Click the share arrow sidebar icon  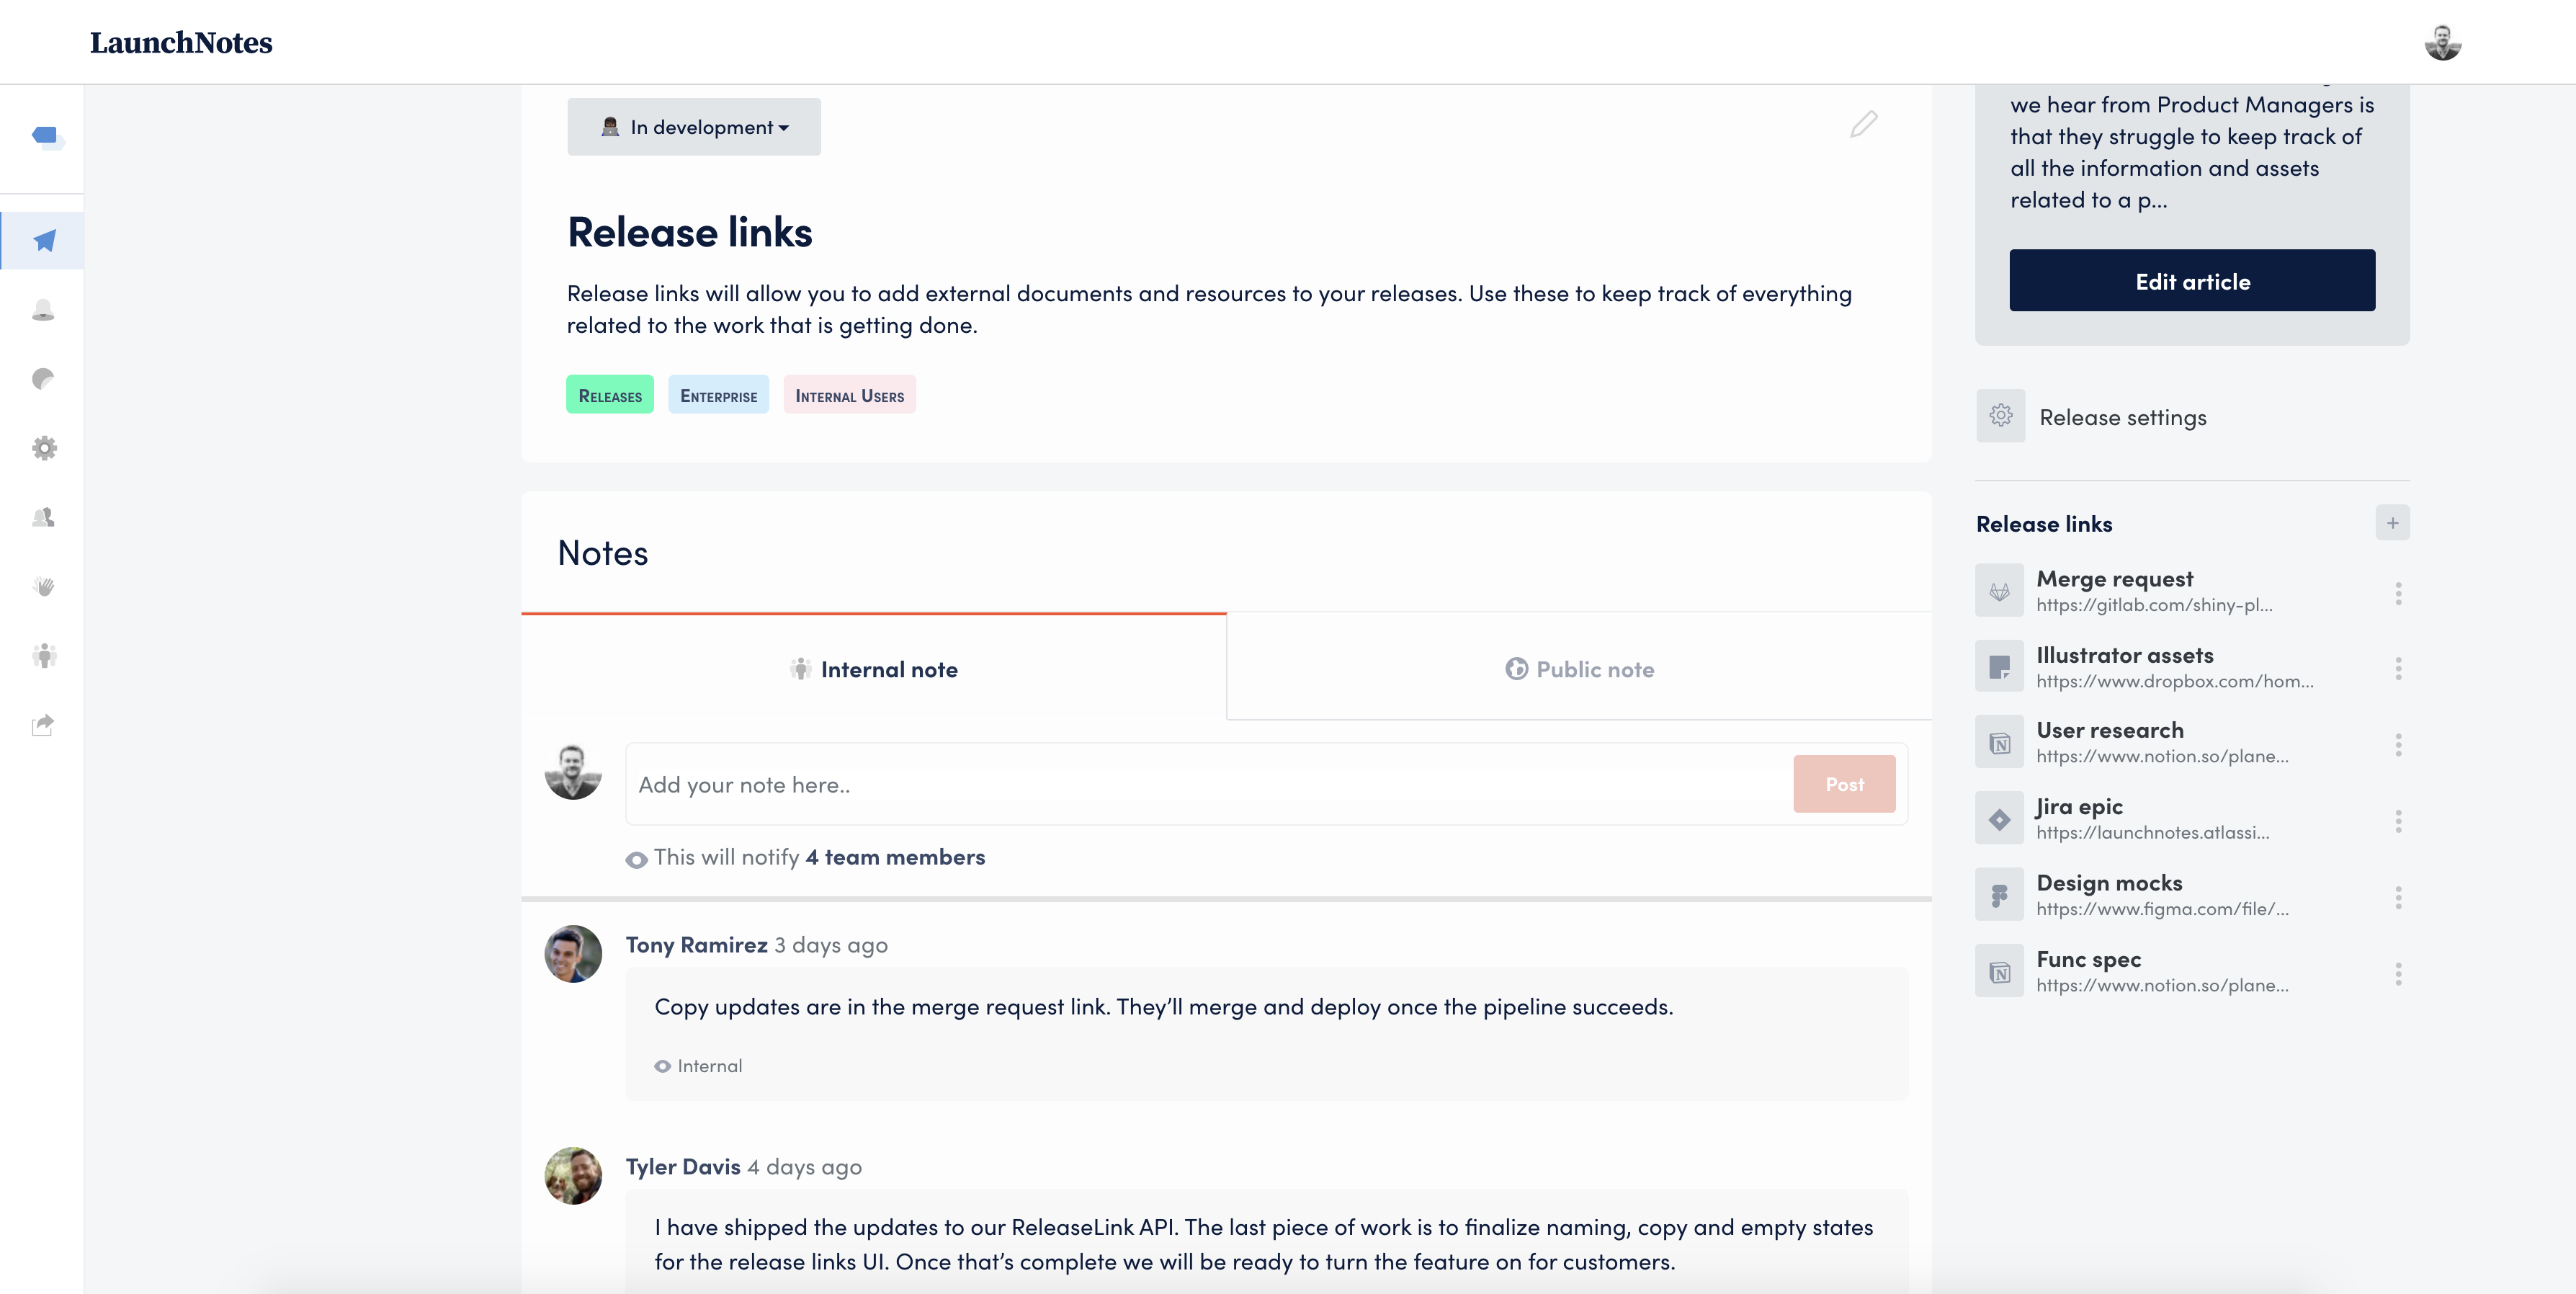43,725
